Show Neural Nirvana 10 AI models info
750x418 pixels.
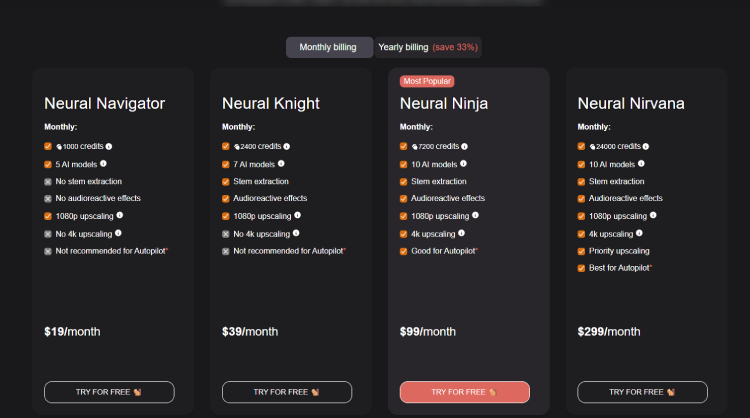point(641,164)
